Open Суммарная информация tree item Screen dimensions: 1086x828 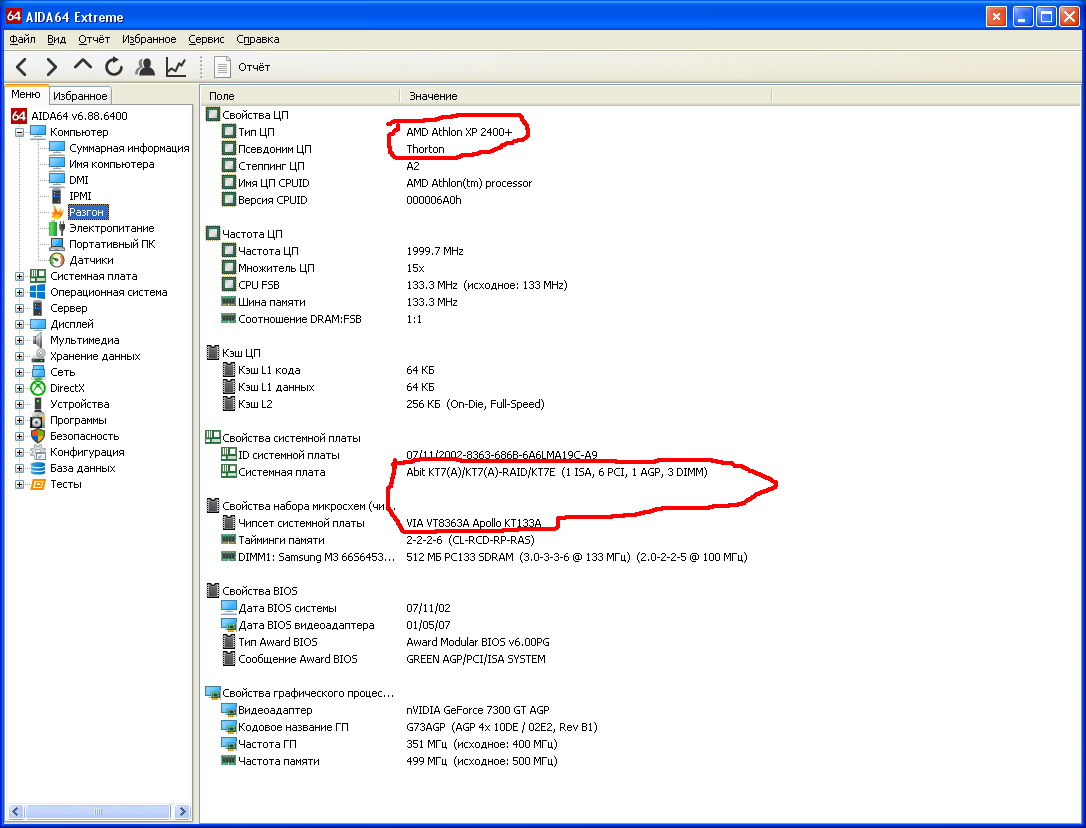[128, 148]
